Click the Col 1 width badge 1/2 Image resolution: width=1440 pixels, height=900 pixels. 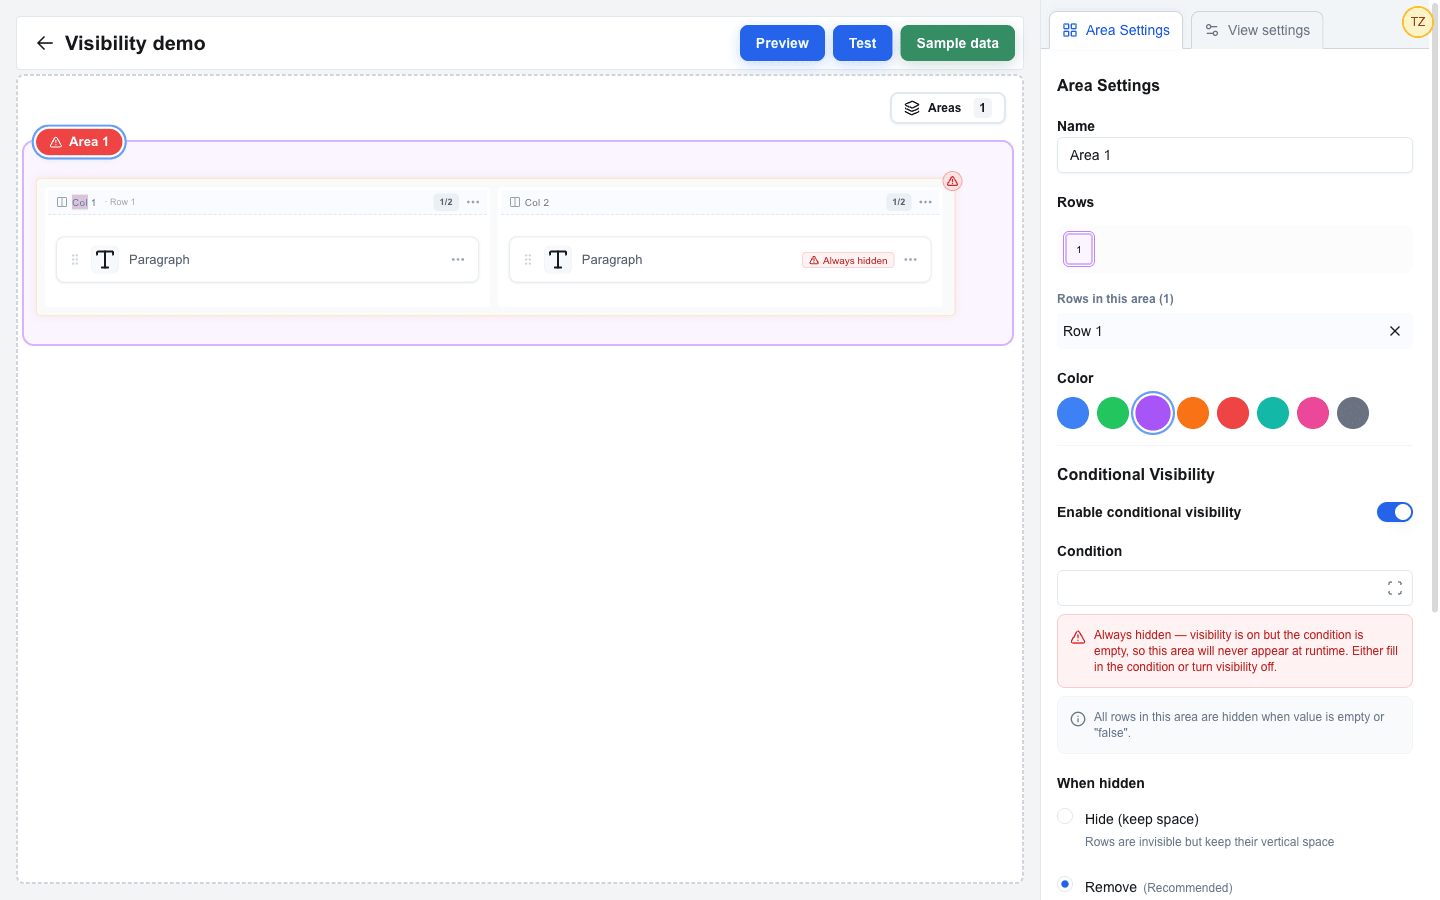click(446, 202)
